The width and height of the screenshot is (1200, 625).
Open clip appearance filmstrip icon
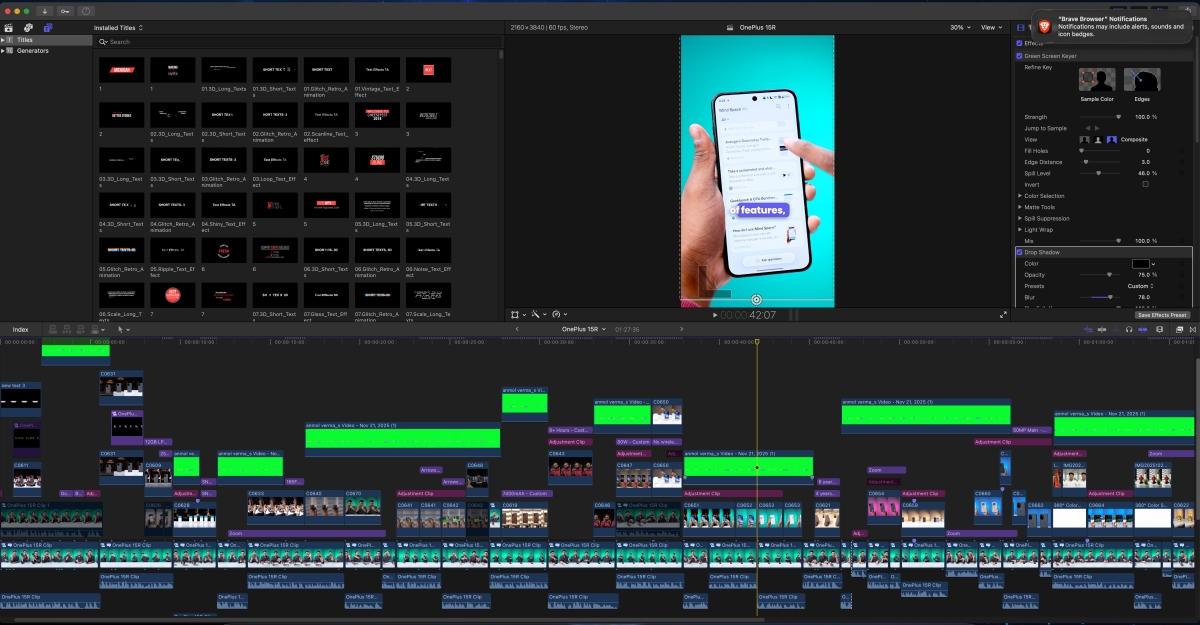coord(1160,329)
